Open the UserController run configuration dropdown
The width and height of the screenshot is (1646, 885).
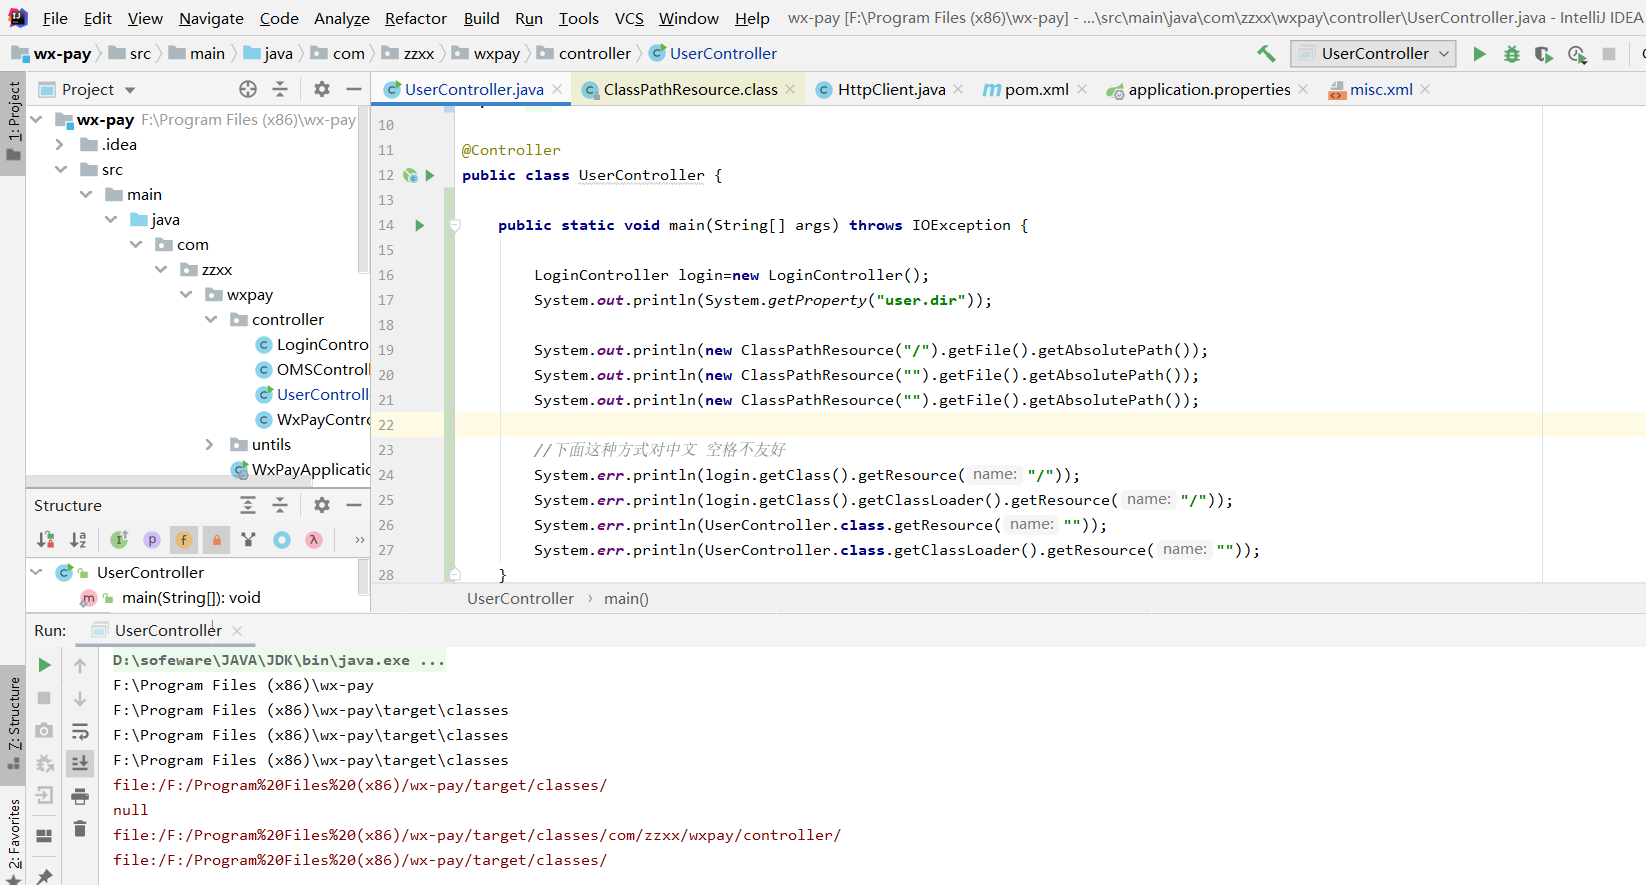(1373, 54)
